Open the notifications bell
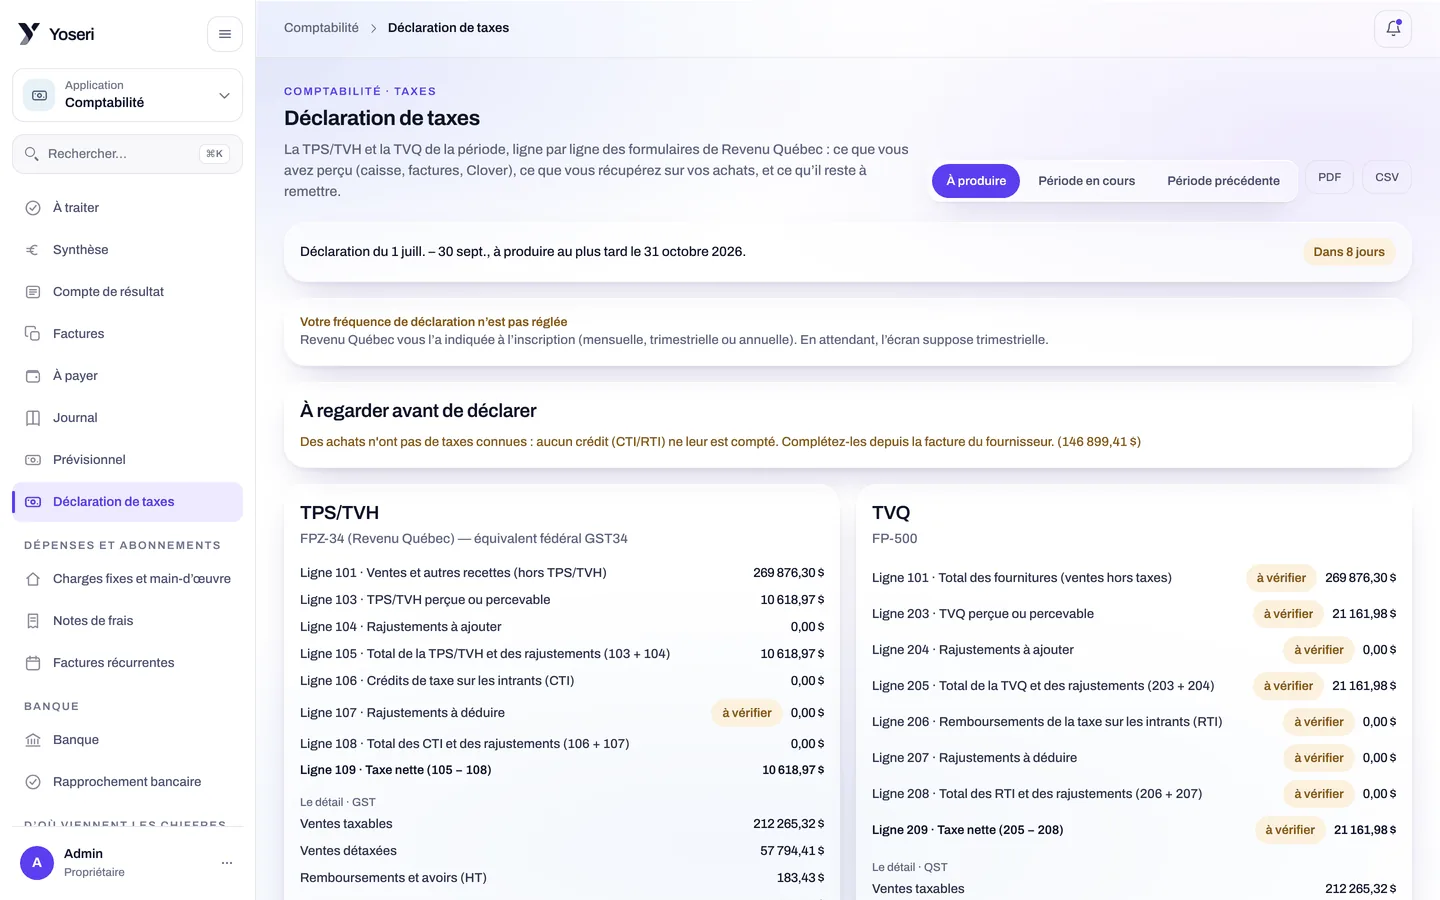The width and height of the screenshot is (1440, 900). point(1393,28)
